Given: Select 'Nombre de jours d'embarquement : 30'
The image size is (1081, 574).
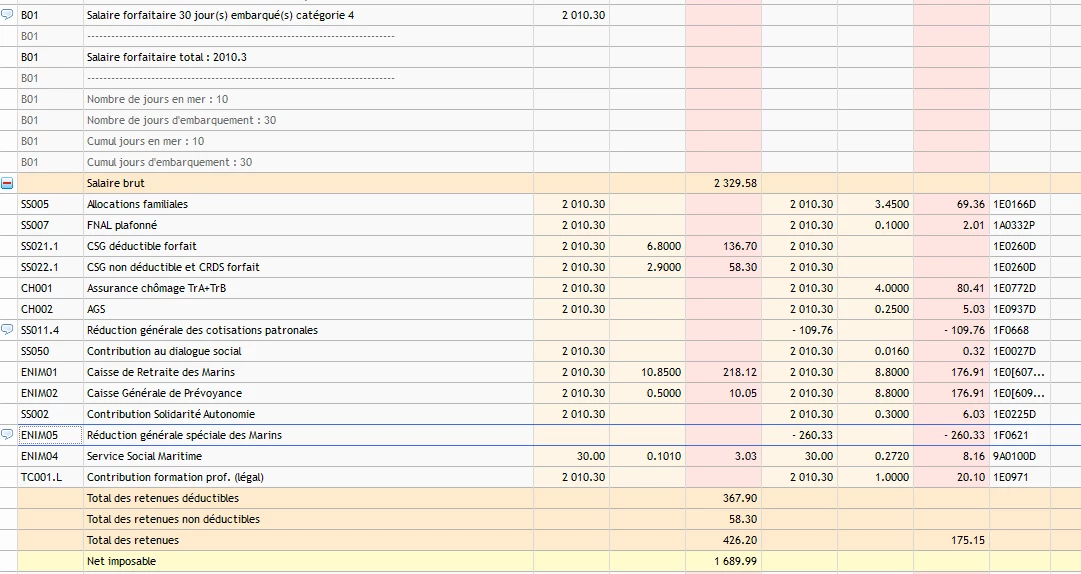Looking at the screenshot, I should pyautogui.click(x=181, y=120).
